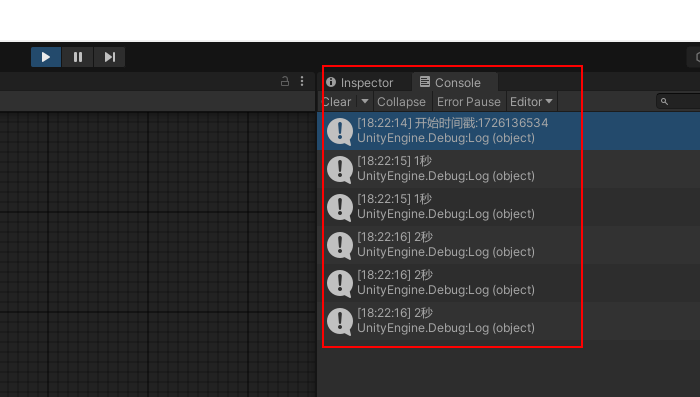Screen dimensions: 700x397
Task: Click the Play button in toolbar
Action: click(x=46, y=57)
